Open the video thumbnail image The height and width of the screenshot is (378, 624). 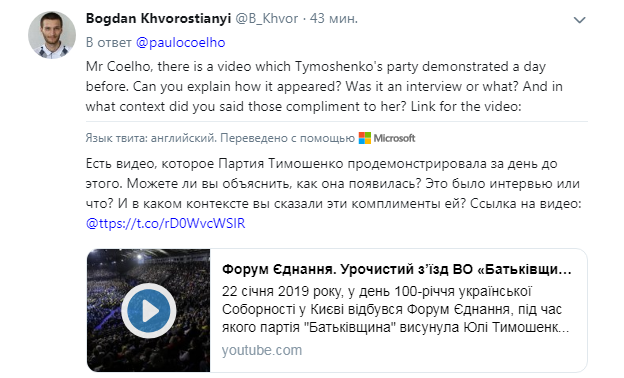148,310
